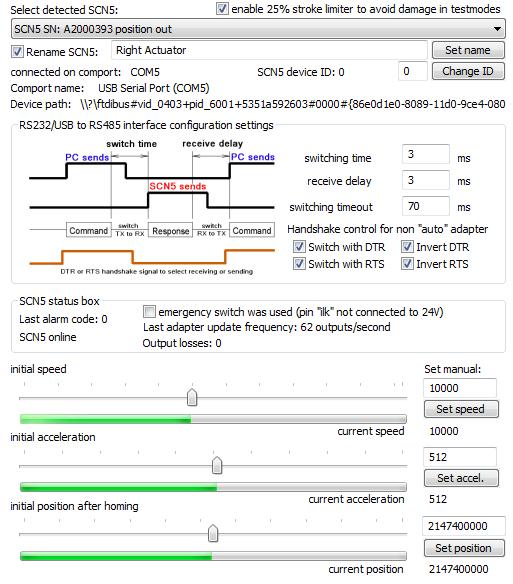Check the emergency switch was used box

(149, 311)
